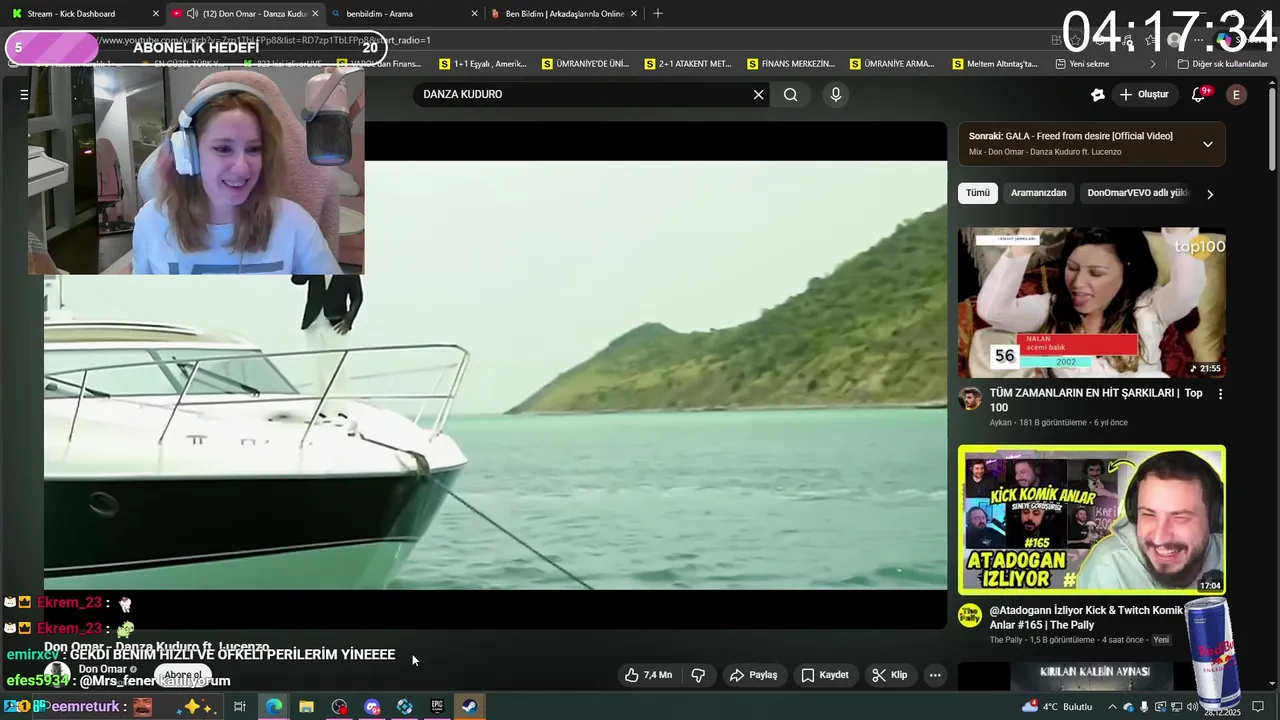Open the KIRILAN KALBİN AYNASI video thumbnail
Image resolution: width=1280 pixels, height=720 pixels.
(x=1092, y=676)
